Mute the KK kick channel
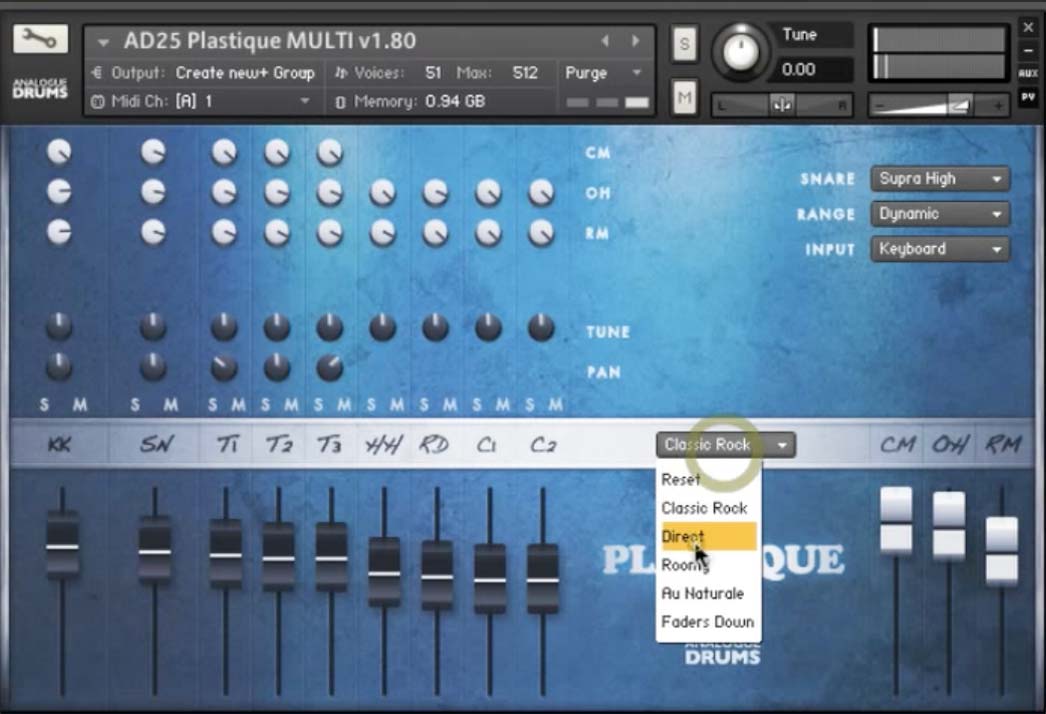This screenshot has width=1046, height=714. [x=80, y=404]
